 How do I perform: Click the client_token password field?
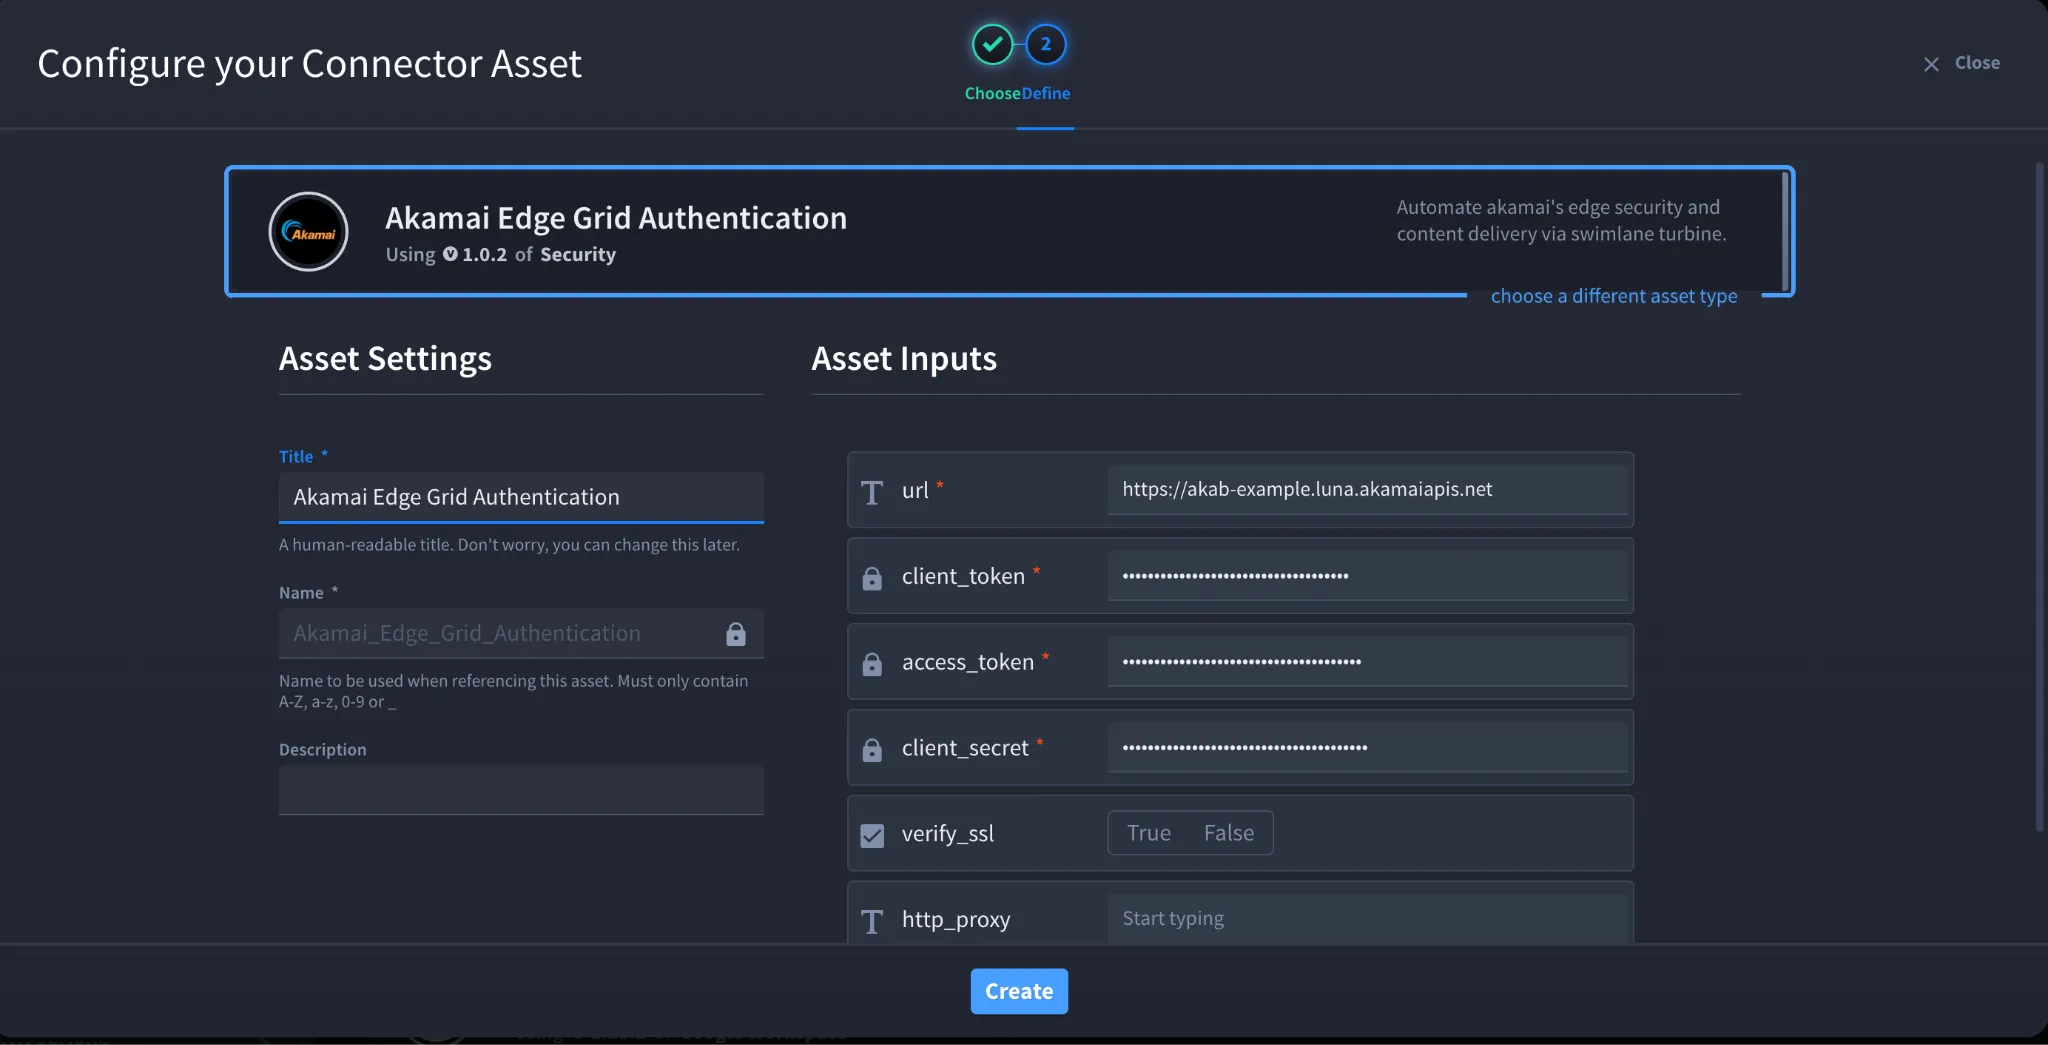[x=1367, y=575]
